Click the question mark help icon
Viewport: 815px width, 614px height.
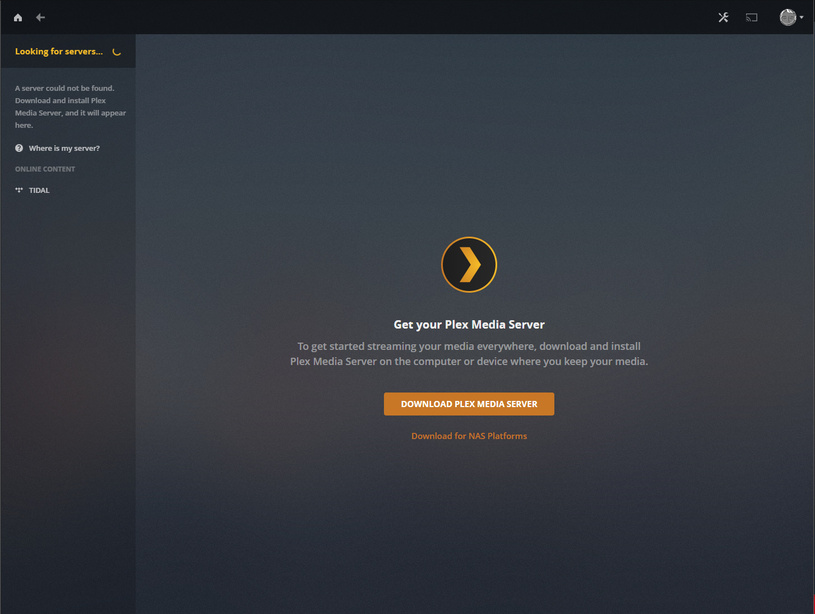pyautogui.click(x=19, y=148)
